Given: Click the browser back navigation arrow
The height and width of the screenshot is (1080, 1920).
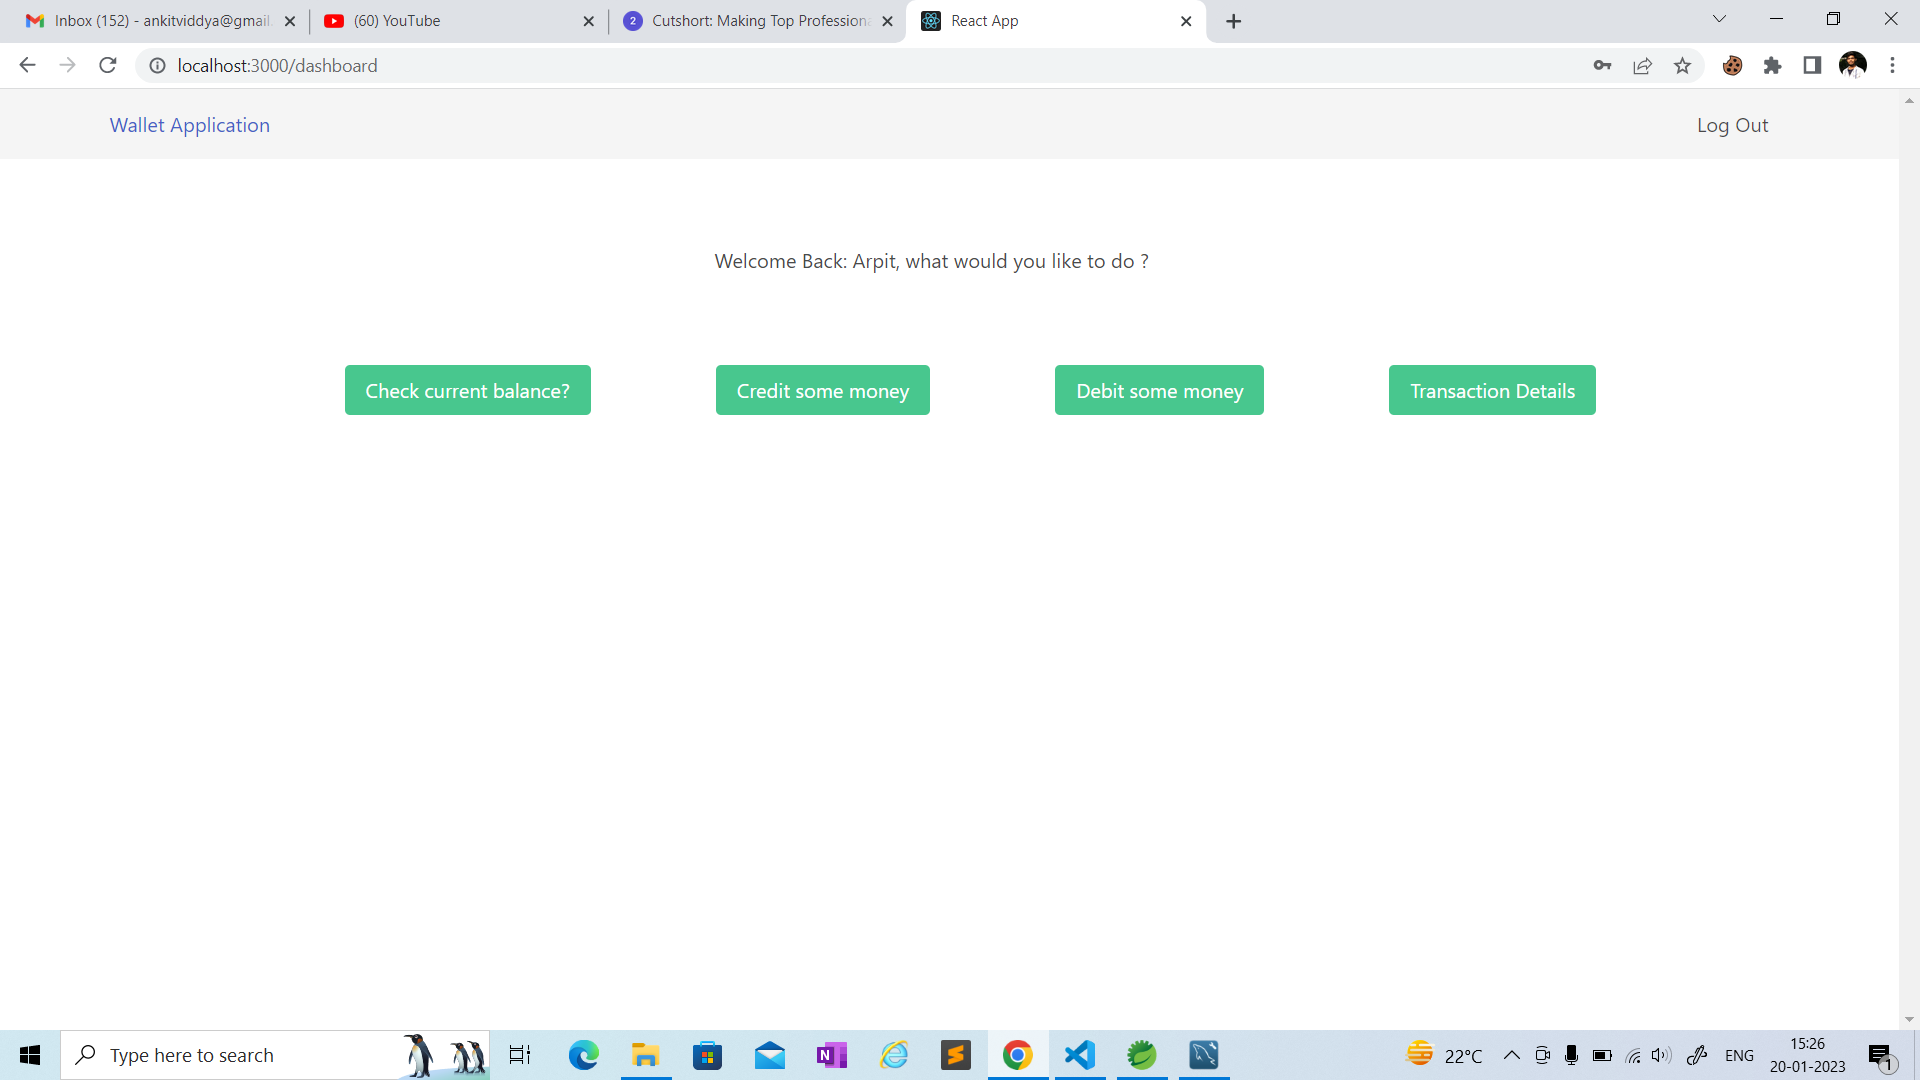Looking at the screenshot, I should coord(26,65).
